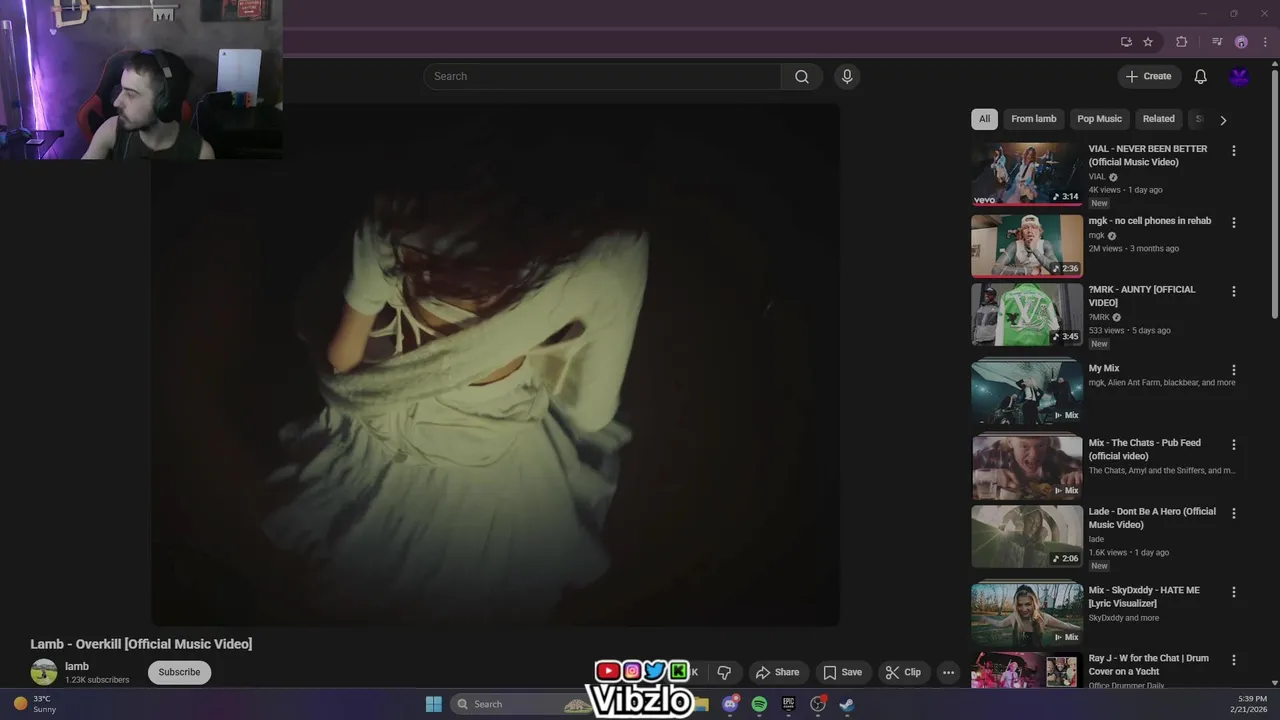The width and height of the screenshot is (1280, 720).
Task: Open Discord from the taskbar
Action: 730,704
